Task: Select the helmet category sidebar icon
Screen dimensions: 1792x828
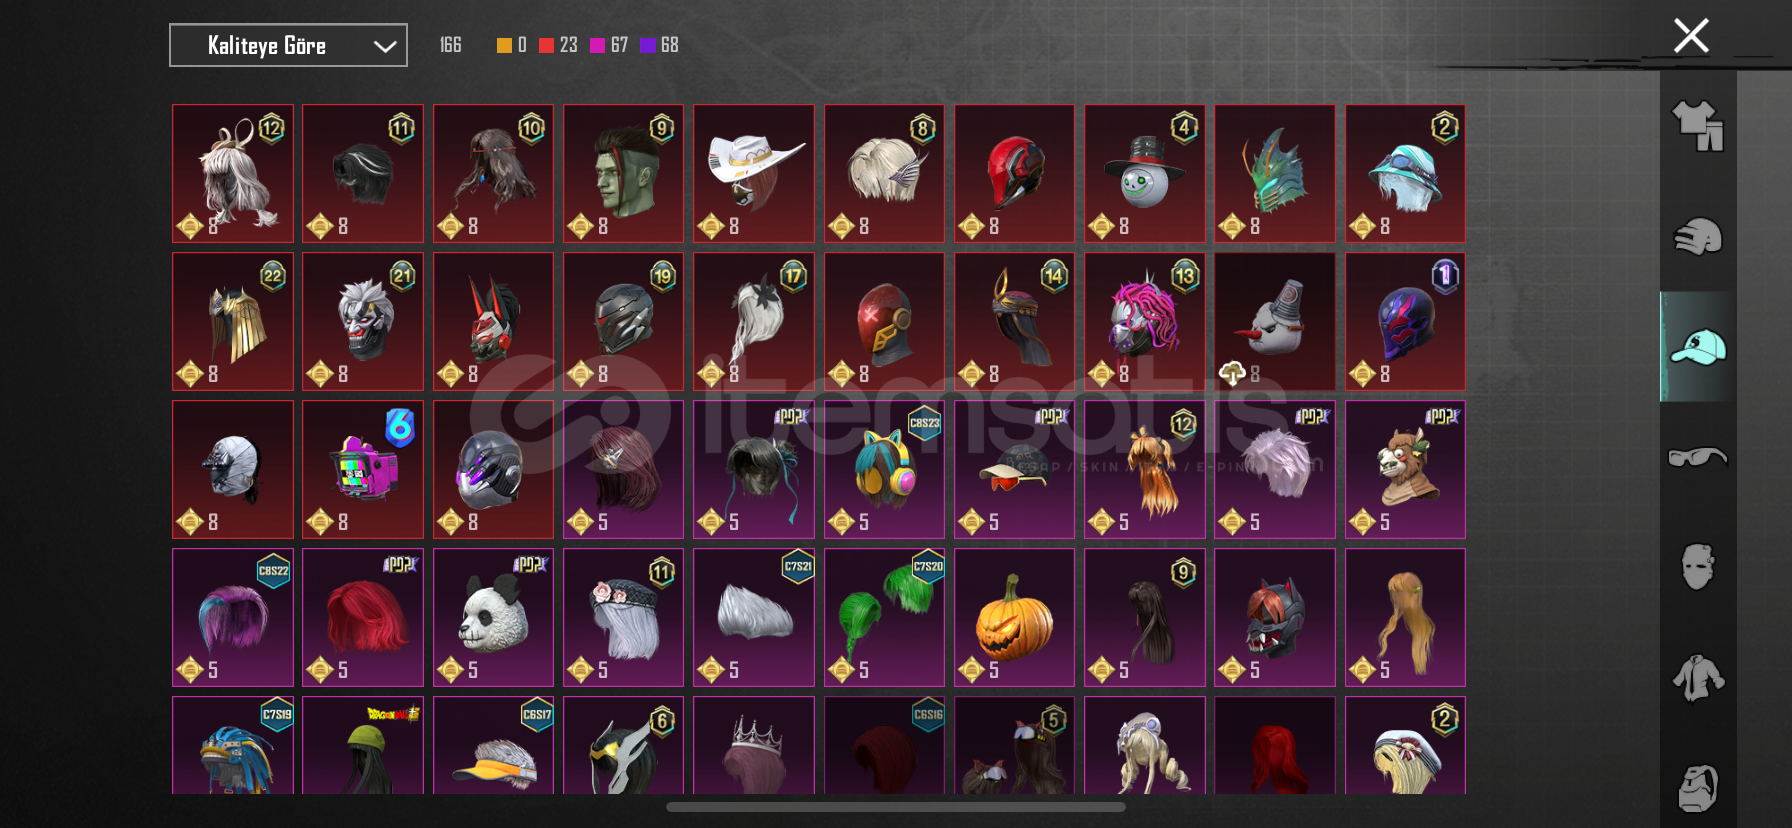Action: pos(1697,237)
